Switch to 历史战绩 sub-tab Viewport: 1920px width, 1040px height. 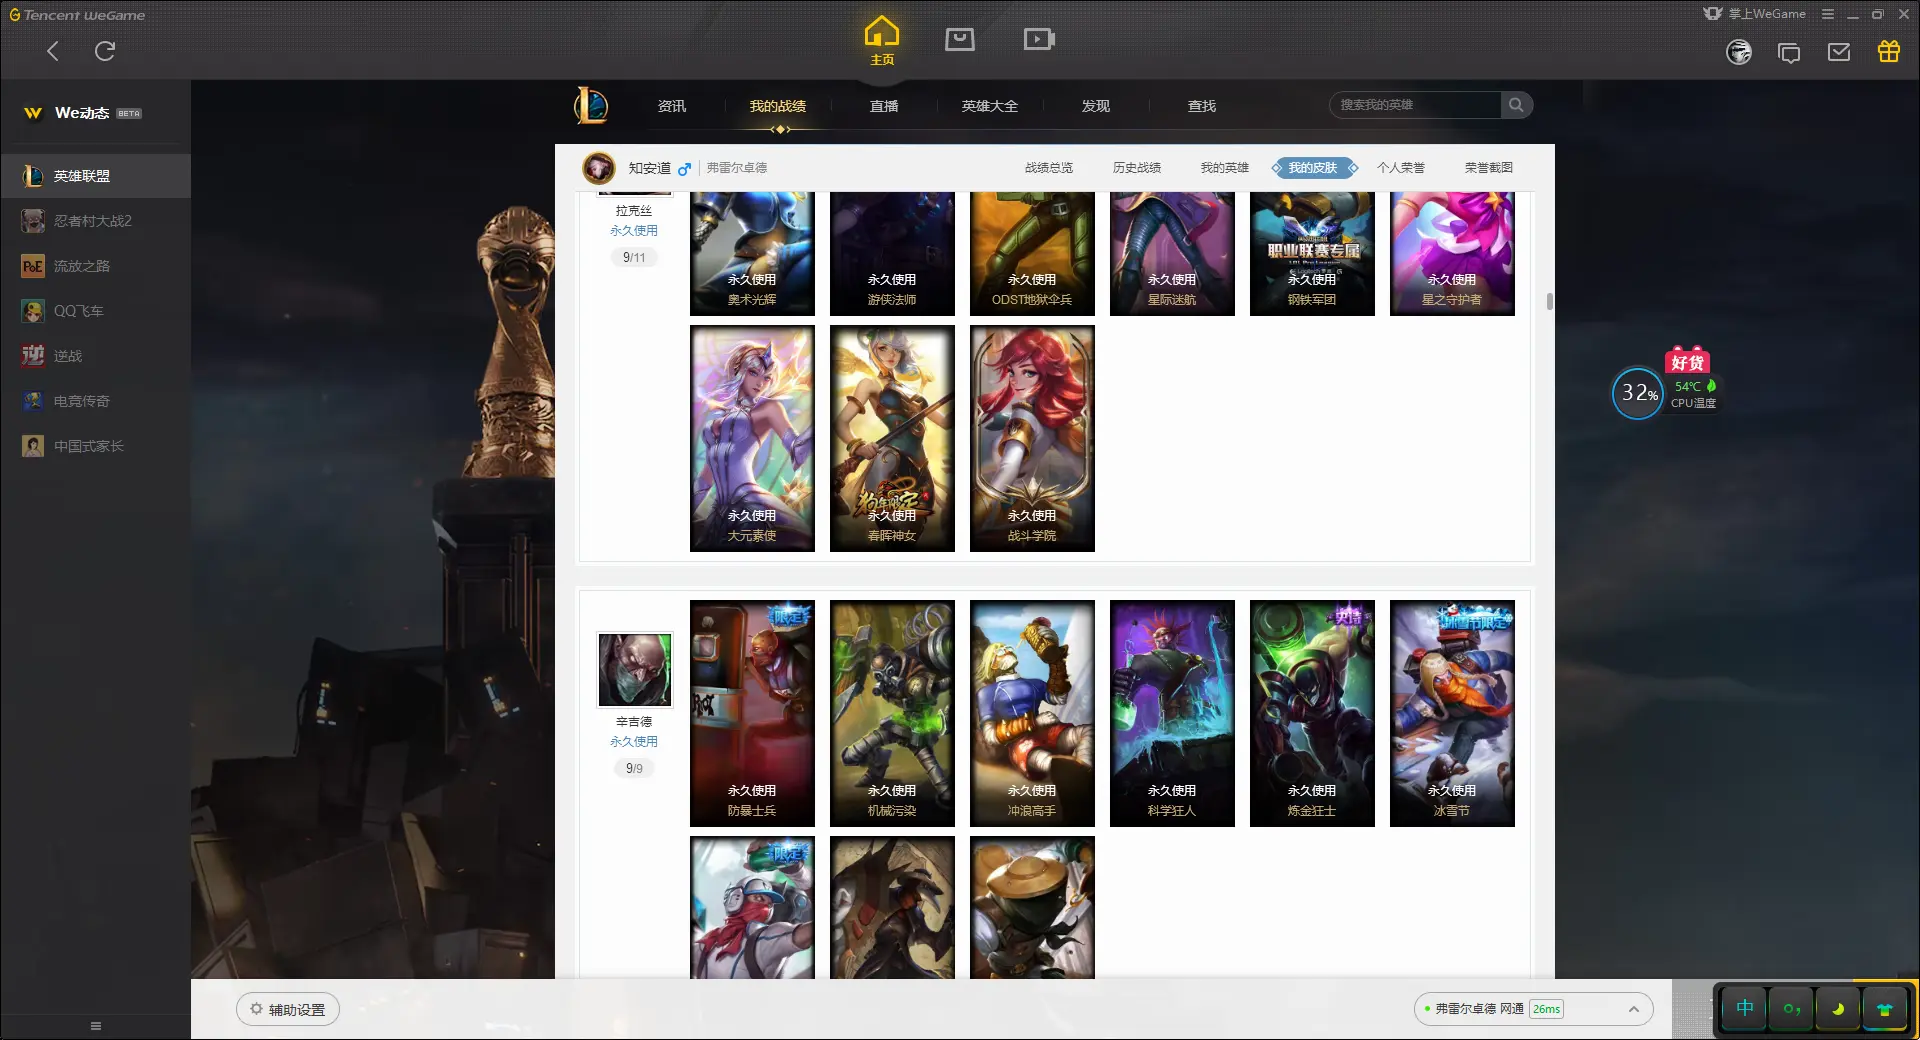(x=1137, y=168)
